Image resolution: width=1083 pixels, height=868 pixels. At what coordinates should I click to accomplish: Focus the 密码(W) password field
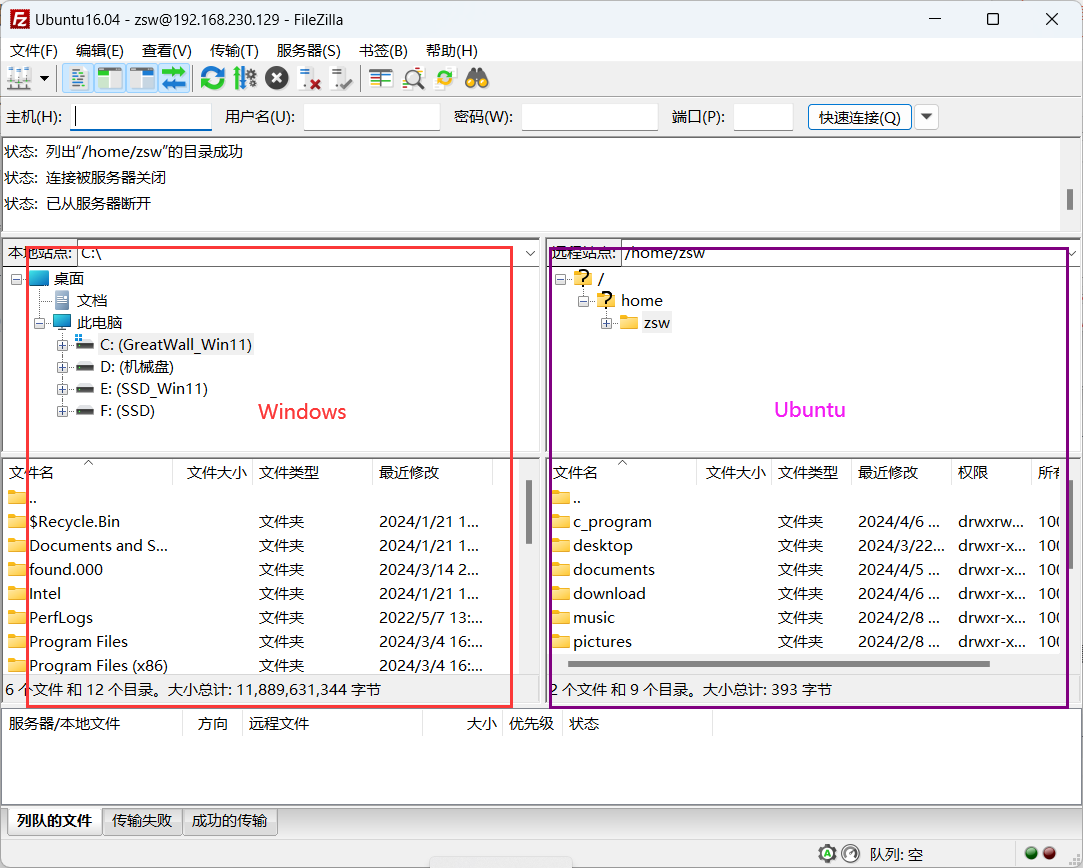(x=589, y=117)
